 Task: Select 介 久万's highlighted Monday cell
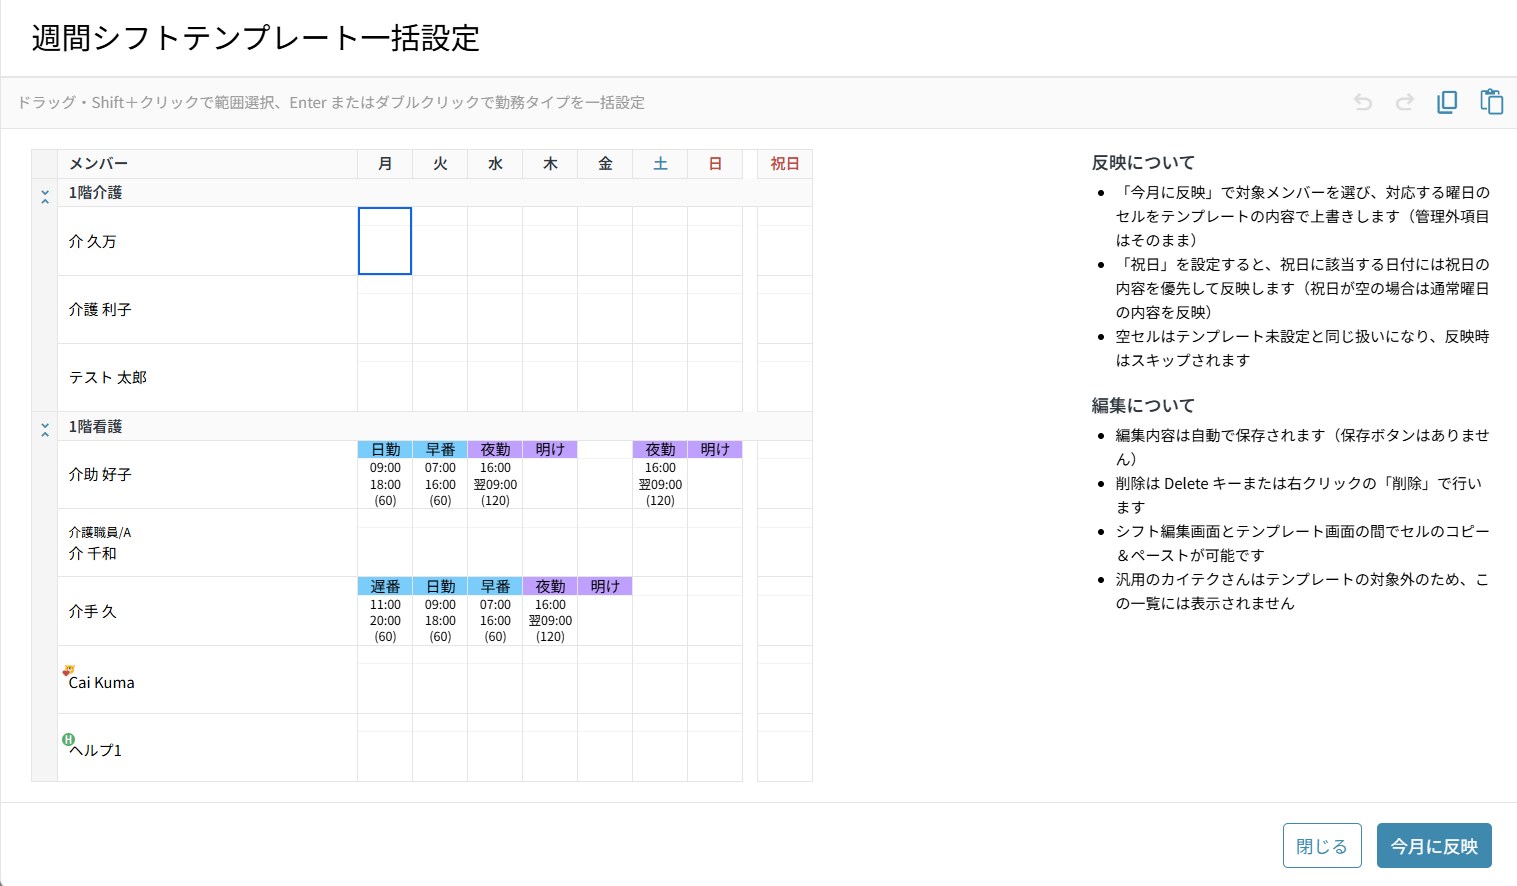[x=385, y=241]
